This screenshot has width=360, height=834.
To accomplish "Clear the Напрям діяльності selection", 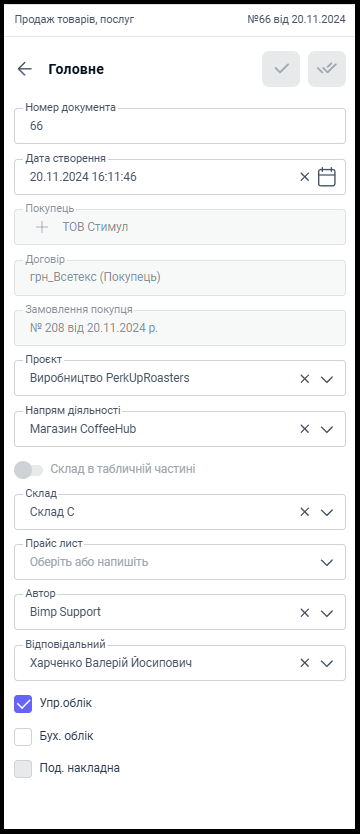I will click(x=305, y=429).
